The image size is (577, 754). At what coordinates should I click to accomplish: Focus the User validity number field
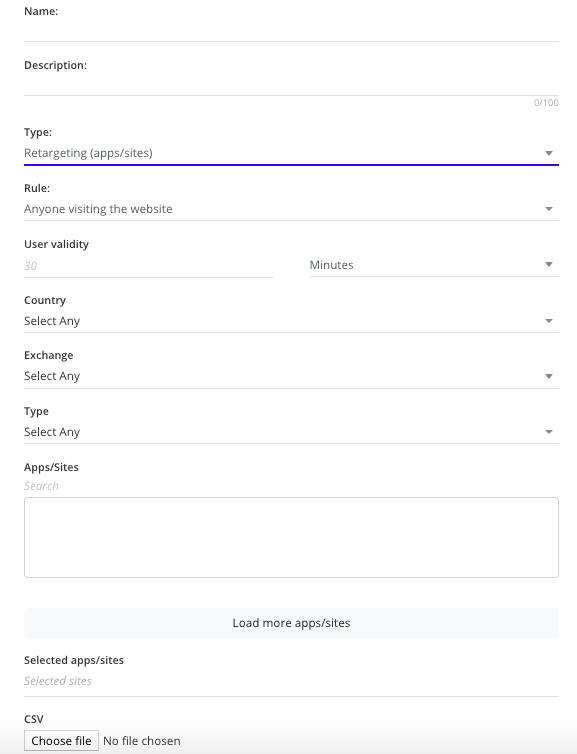pyautogui.click(x=148, y=265)
